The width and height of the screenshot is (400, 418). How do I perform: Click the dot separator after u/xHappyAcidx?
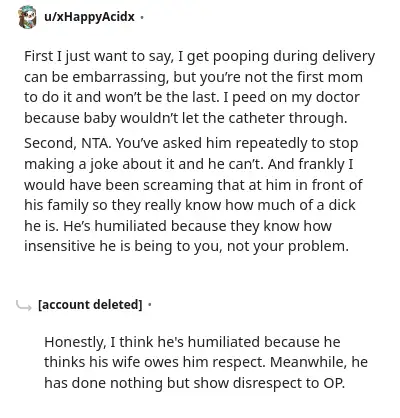click(142, 17)
